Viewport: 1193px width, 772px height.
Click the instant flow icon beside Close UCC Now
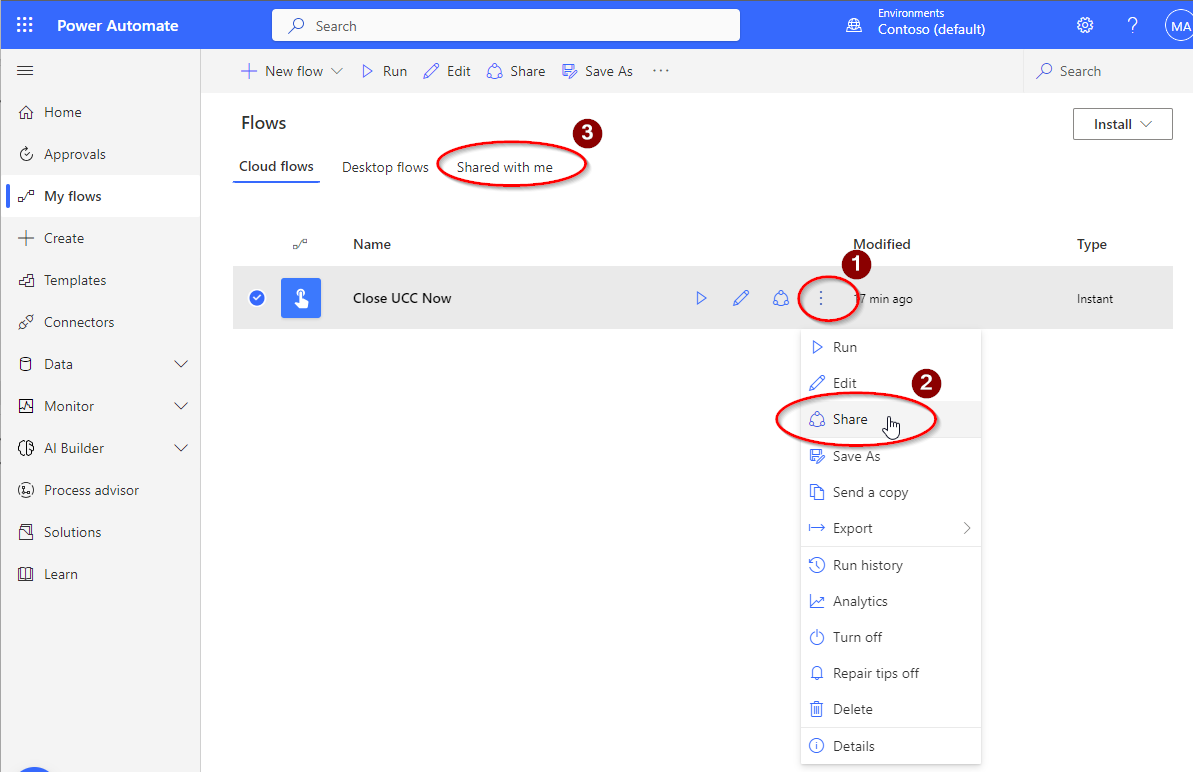pyautogui.click(x=301, y=298)
